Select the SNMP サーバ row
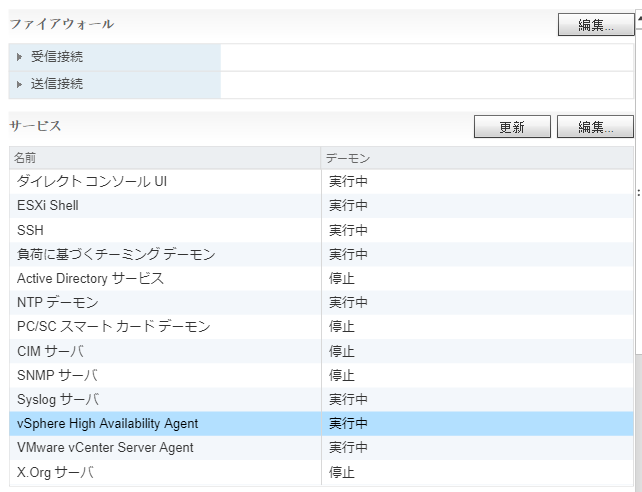Viewport: 642px width, 492px height. pos(321,375)
